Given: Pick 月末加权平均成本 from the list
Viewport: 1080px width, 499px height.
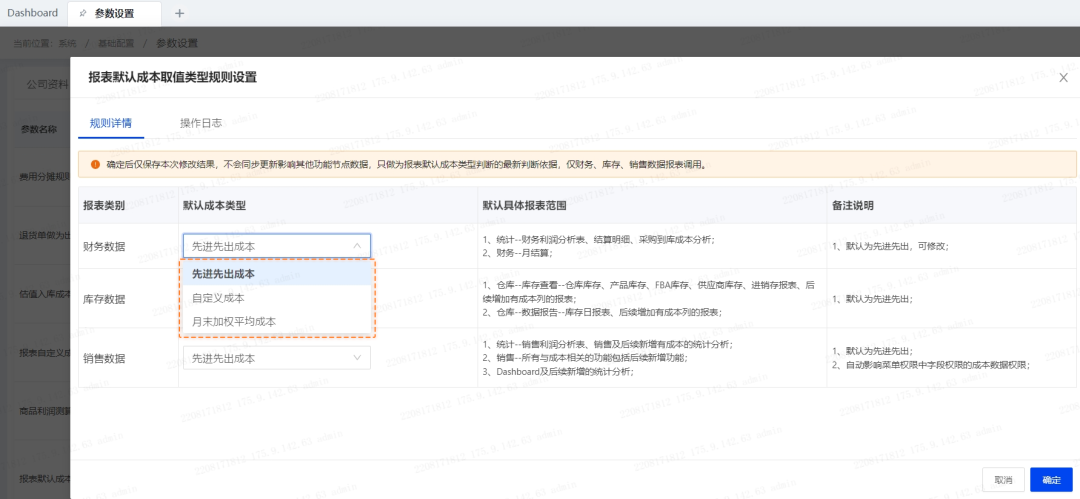Looking at the screenshot, I should 234,321.
